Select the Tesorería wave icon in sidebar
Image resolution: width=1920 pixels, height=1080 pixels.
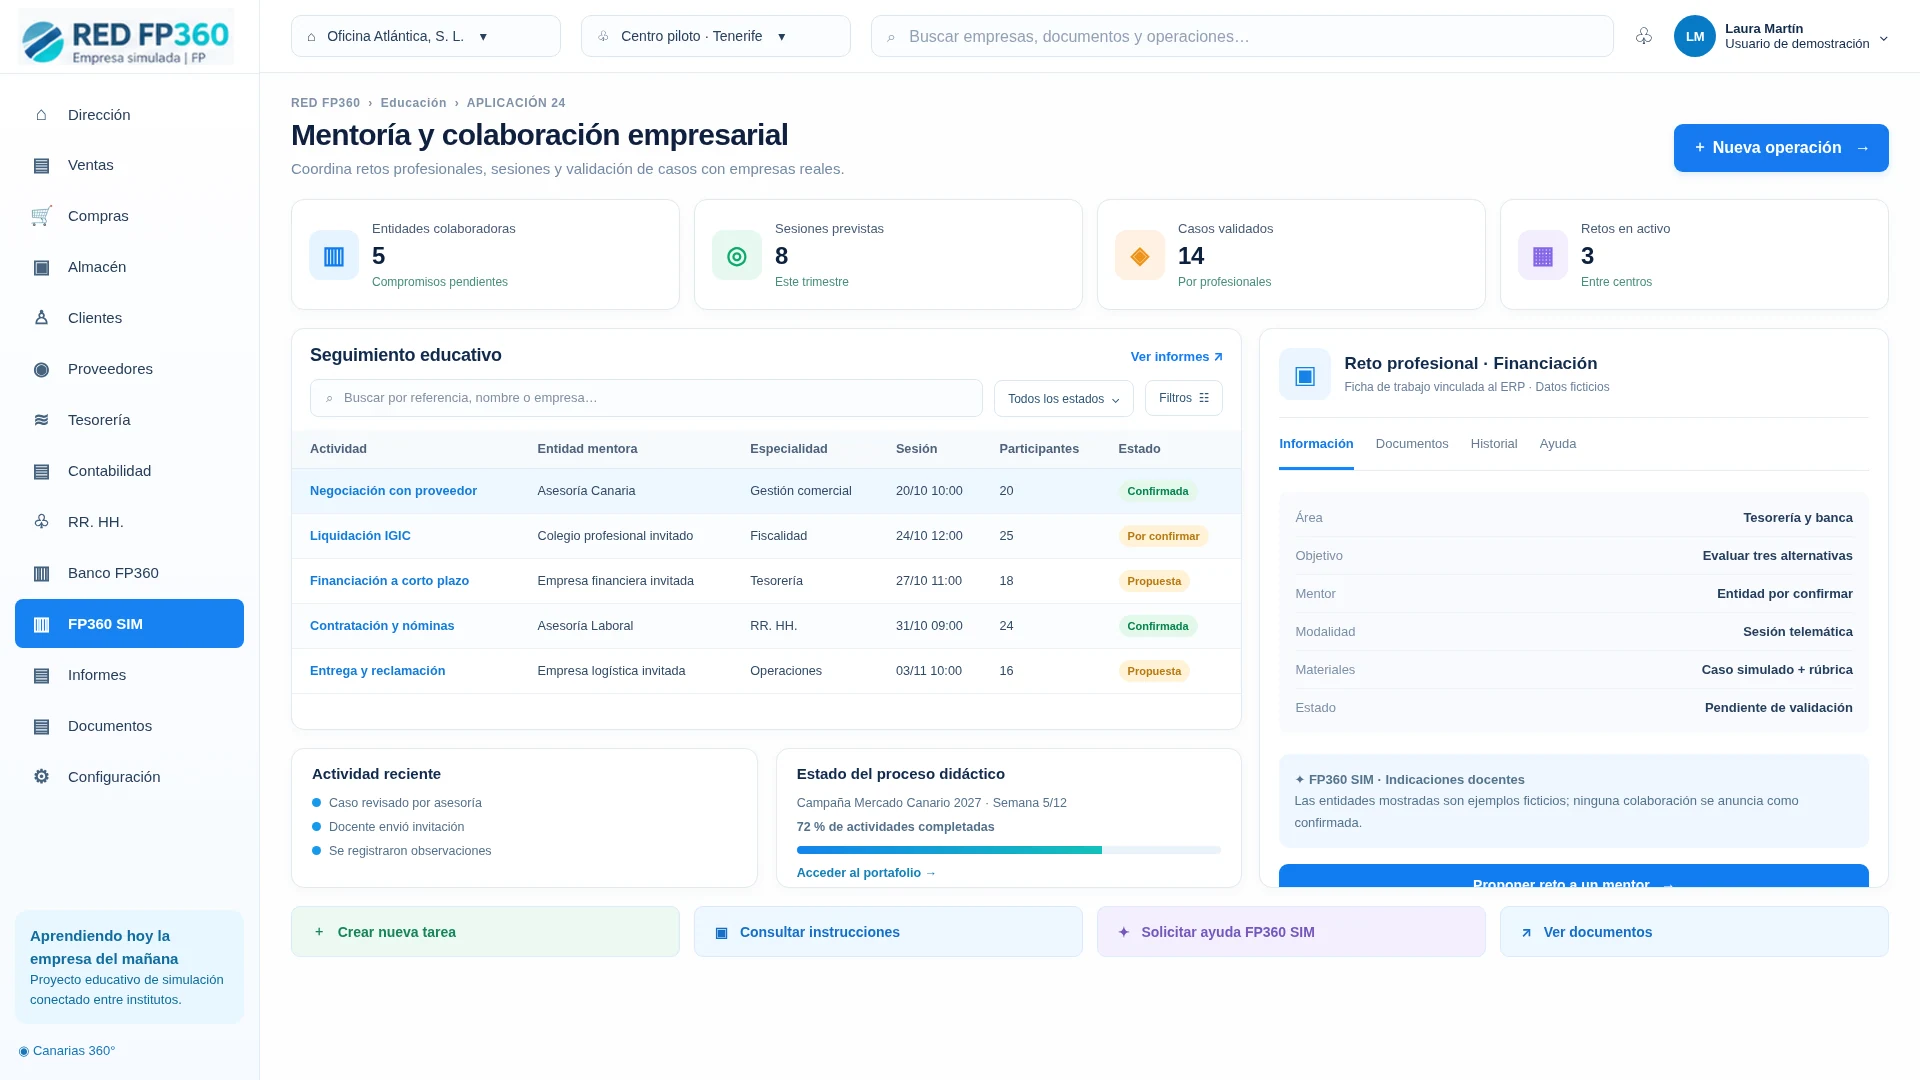tap(41, 420)
